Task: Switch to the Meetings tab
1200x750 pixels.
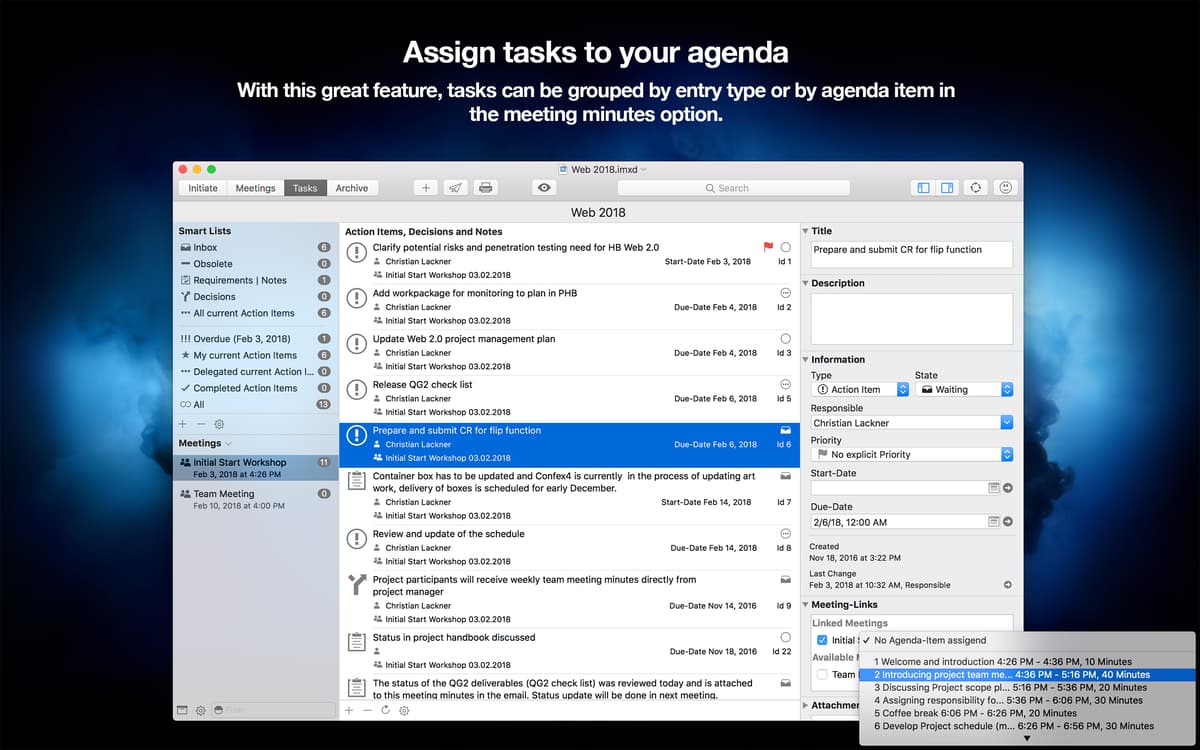Action: pyautogui.click(x=255, y=188)
